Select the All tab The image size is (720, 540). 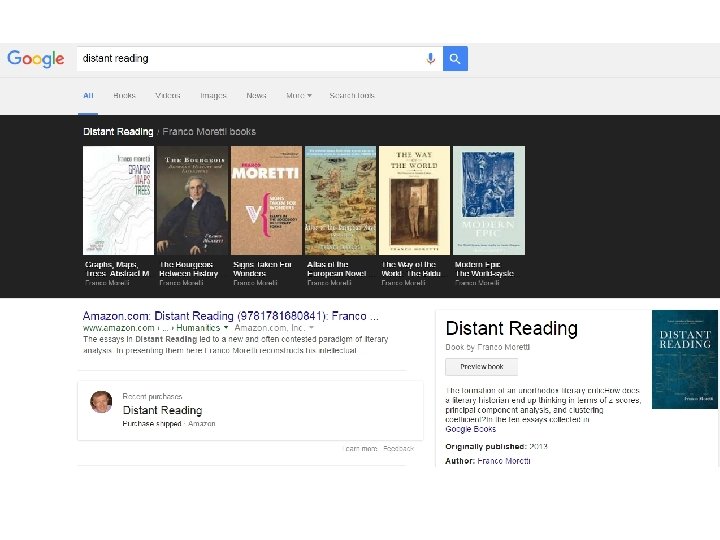pyautogui.click(x=88, y=96)
